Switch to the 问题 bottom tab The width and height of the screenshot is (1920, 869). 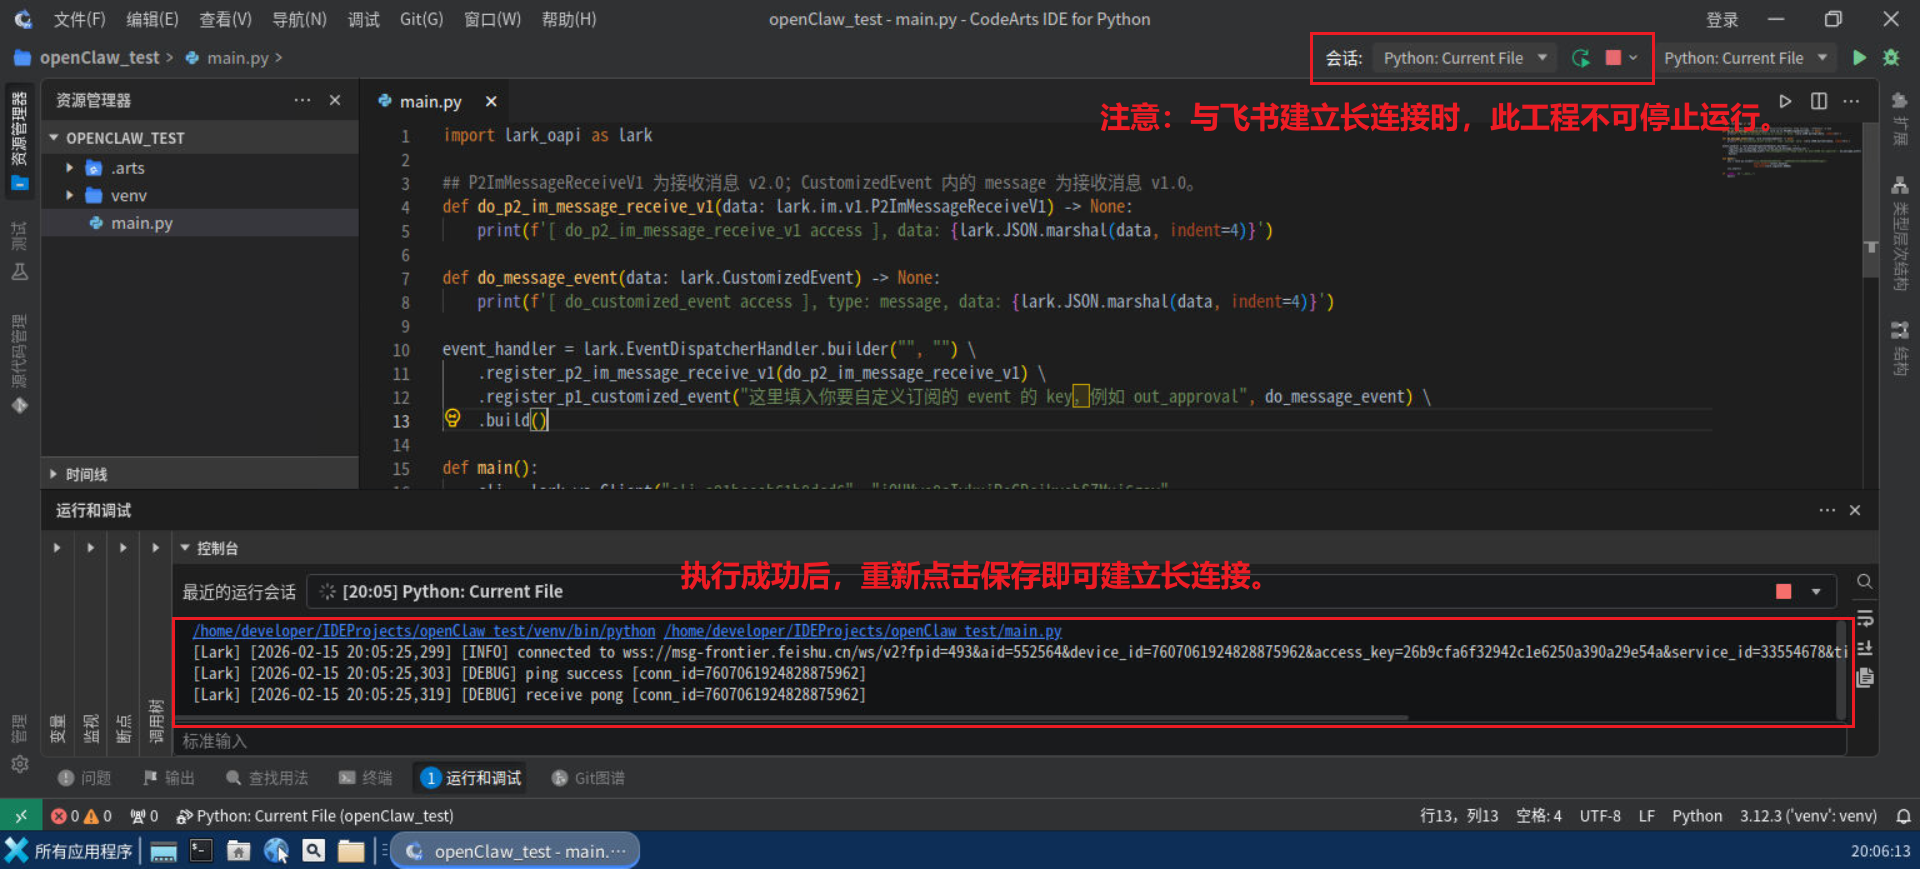tap(85, 778)
